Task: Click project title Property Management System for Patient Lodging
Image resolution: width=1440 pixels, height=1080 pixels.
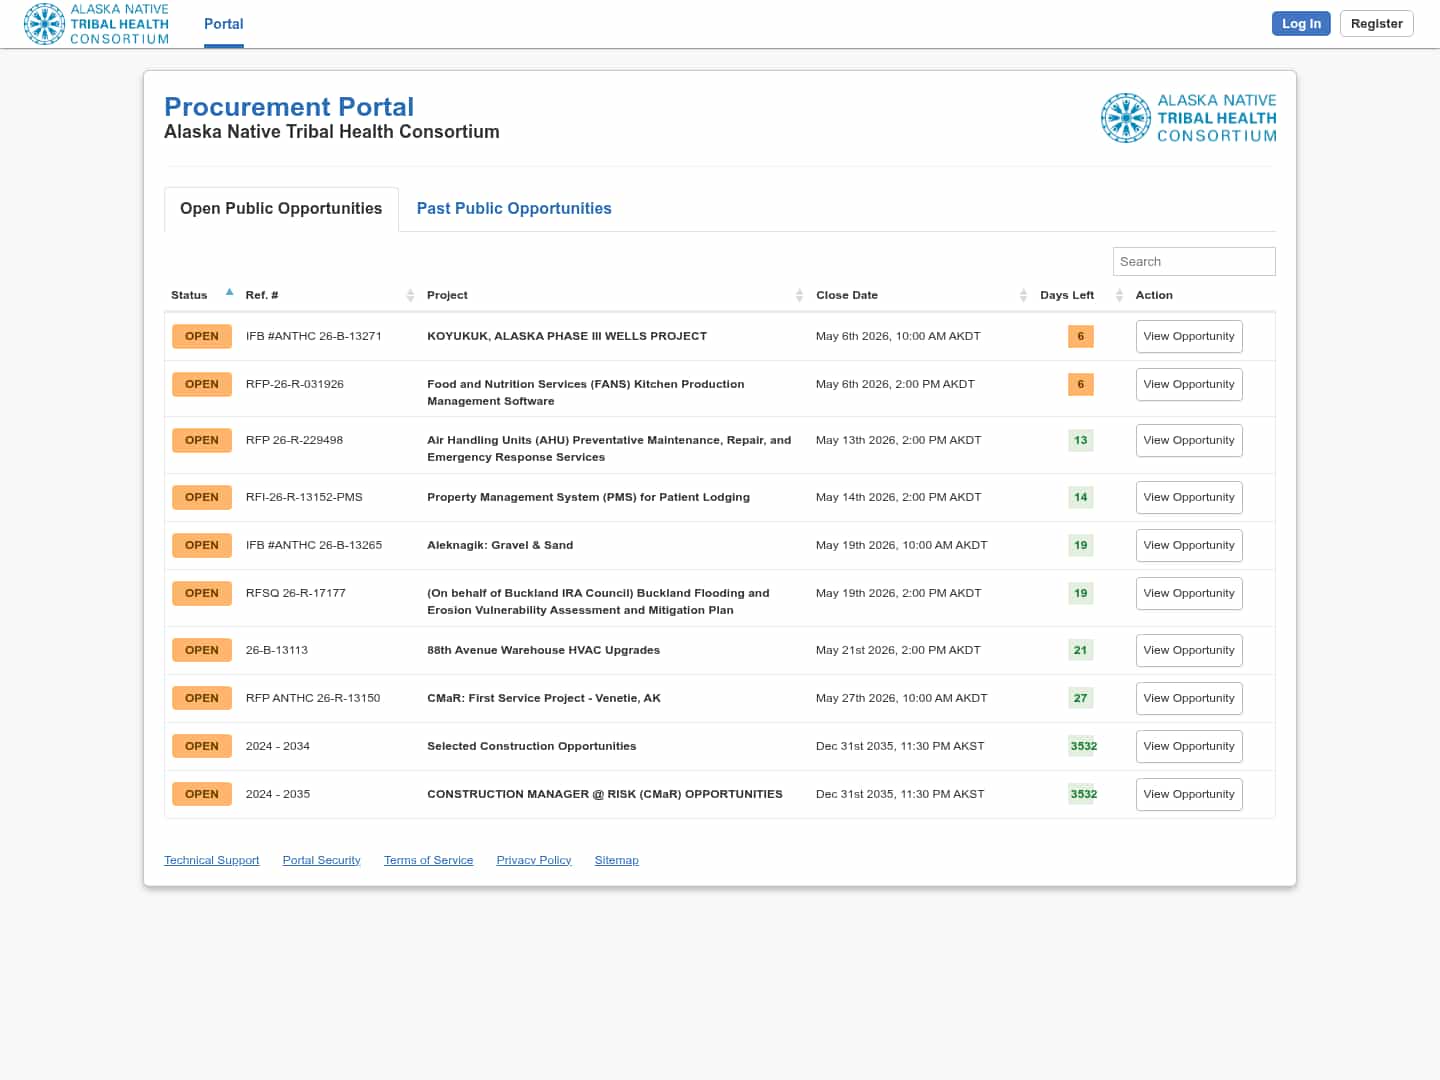Action: click(588, 497)
